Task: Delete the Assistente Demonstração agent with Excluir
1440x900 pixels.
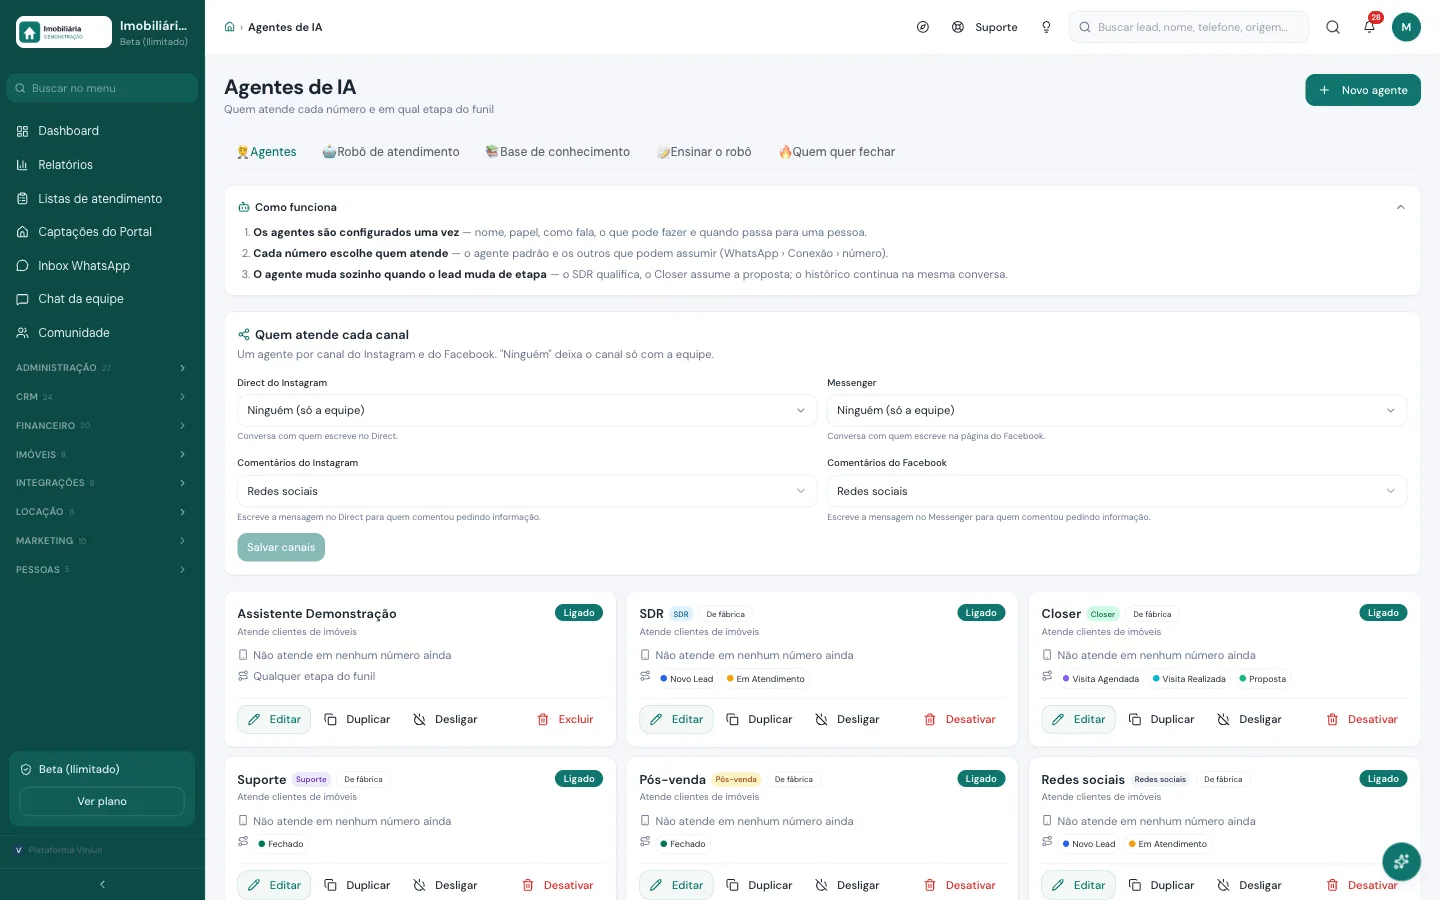Action: [566, 719]
